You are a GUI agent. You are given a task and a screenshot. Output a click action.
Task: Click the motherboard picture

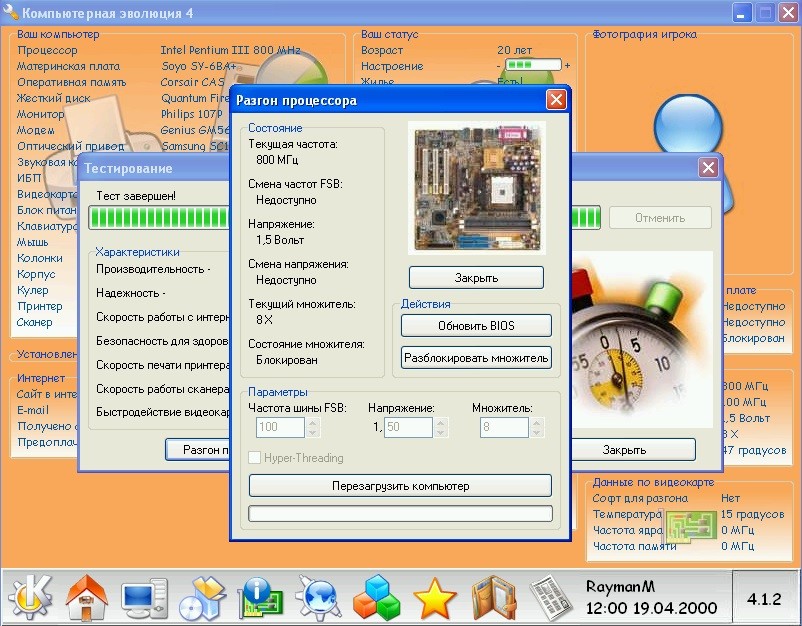coord(477,188)
